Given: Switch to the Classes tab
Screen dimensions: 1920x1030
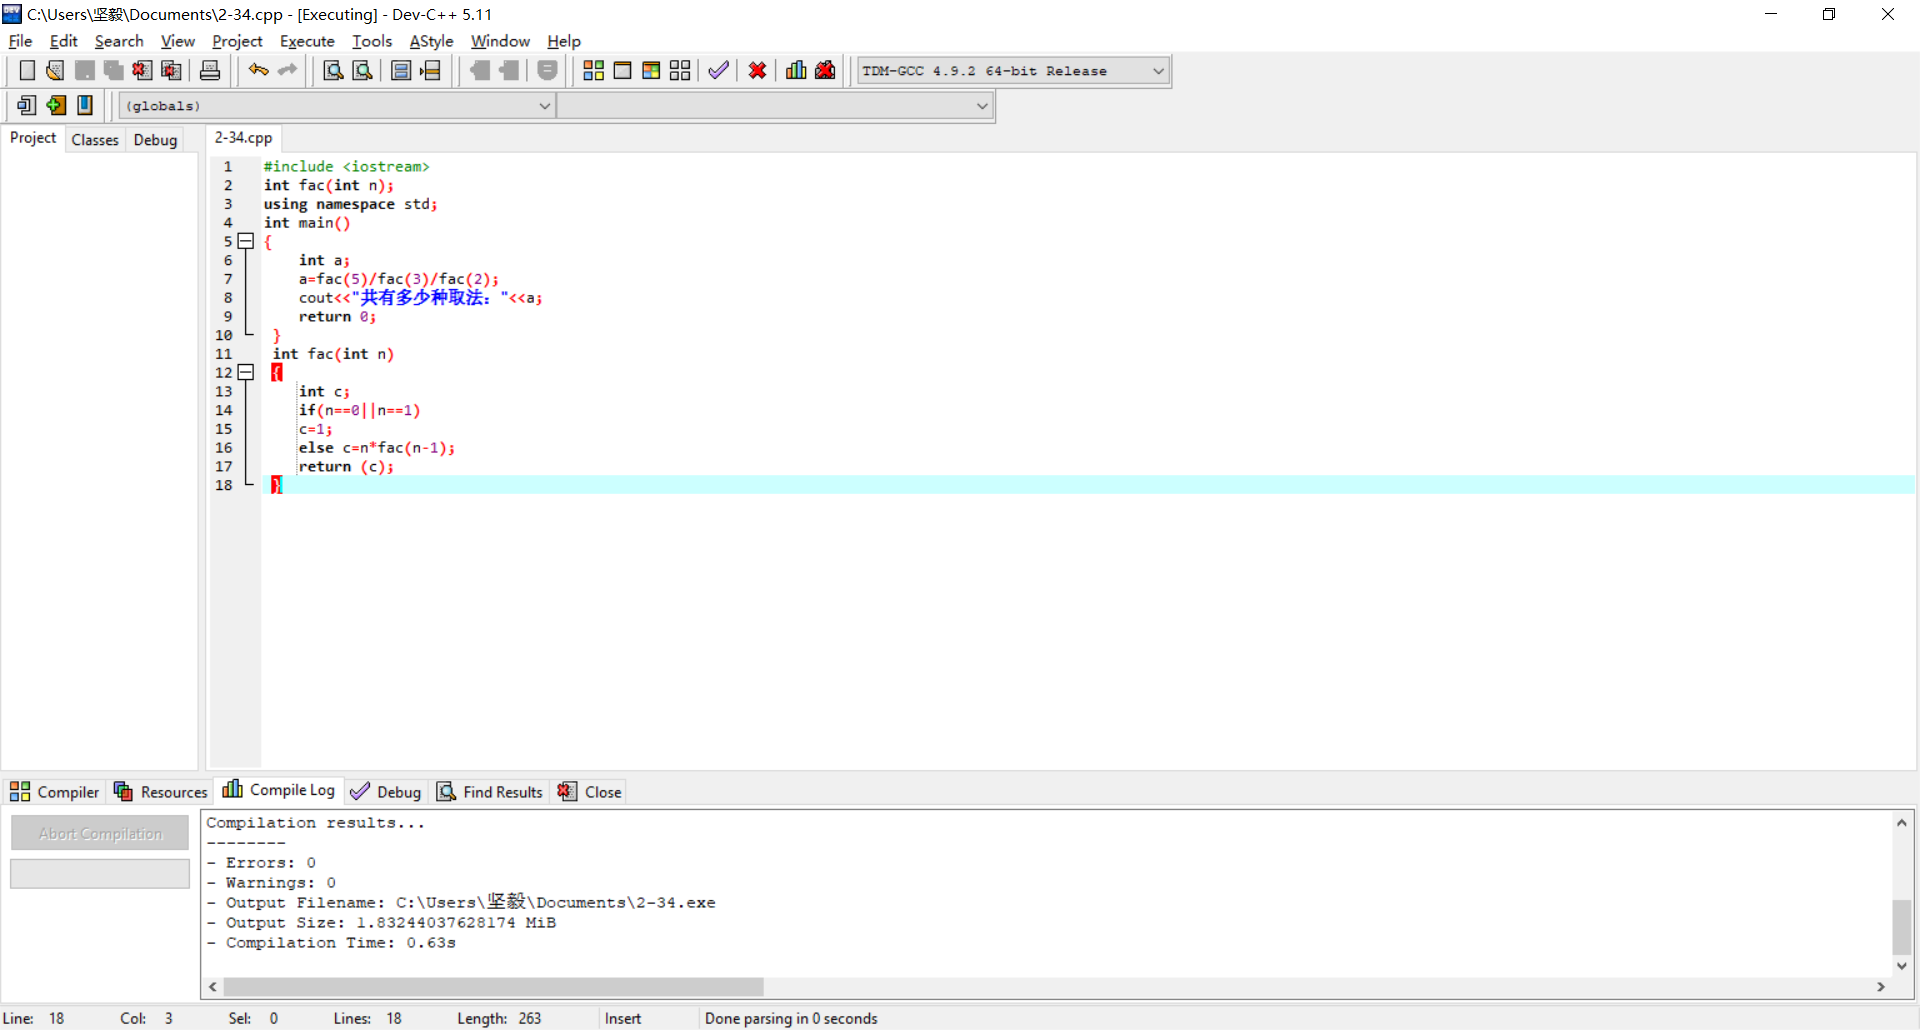Looking at the screenshot, I should [x=95, y=140].
